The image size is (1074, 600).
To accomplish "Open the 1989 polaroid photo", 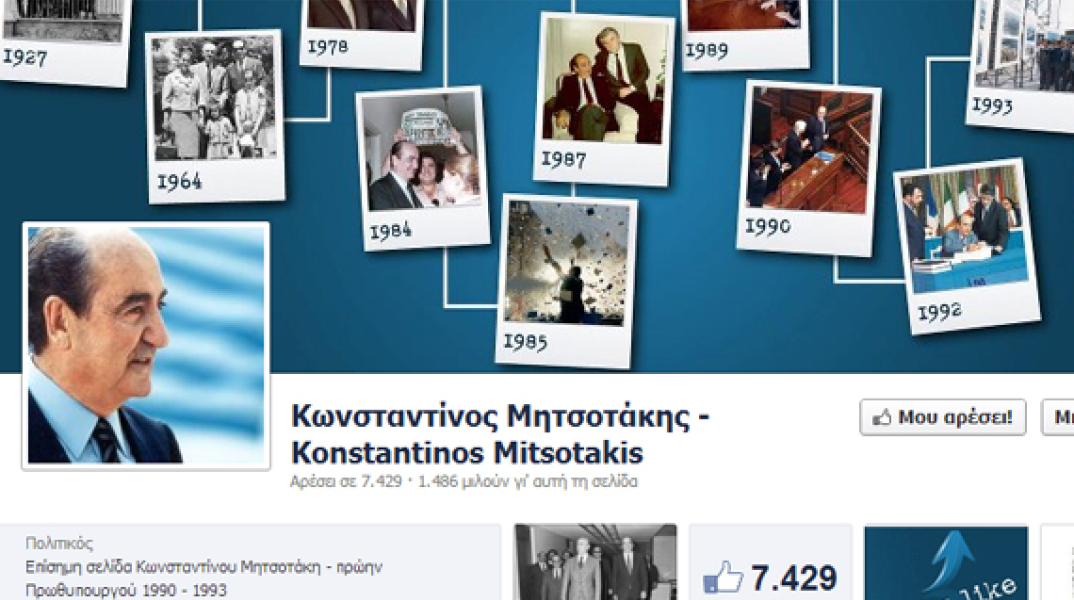I will [747, 33].
